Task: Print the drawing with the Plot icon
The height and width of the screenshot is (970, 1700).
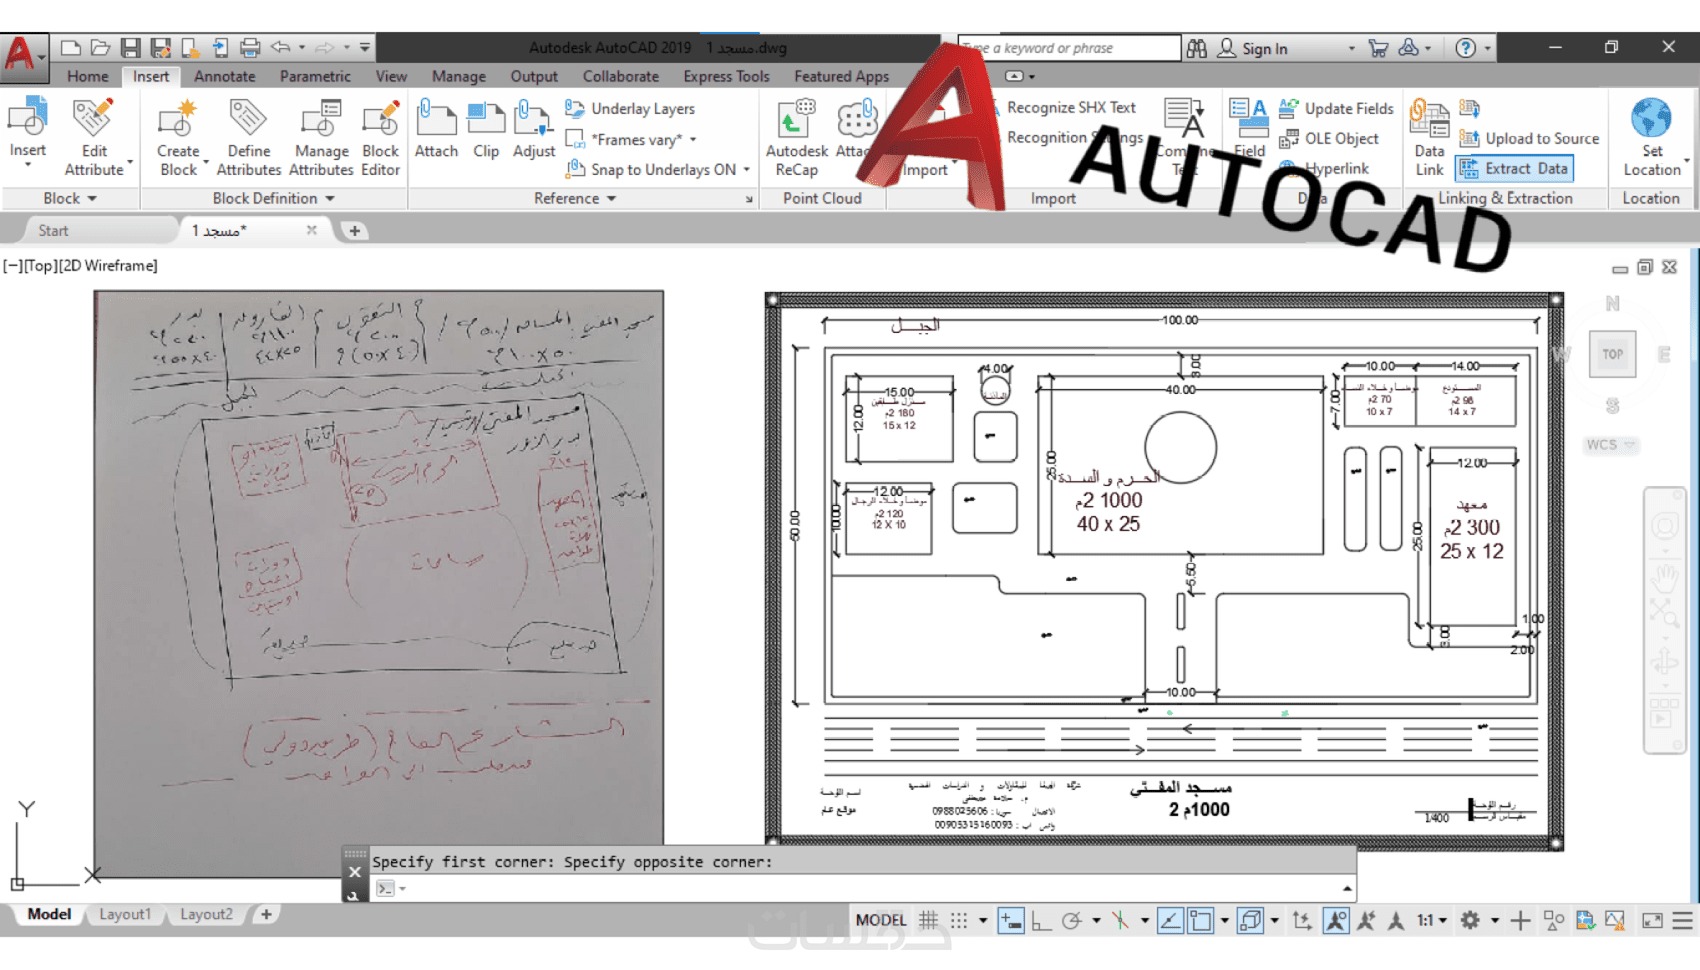Action: point(250,47)
